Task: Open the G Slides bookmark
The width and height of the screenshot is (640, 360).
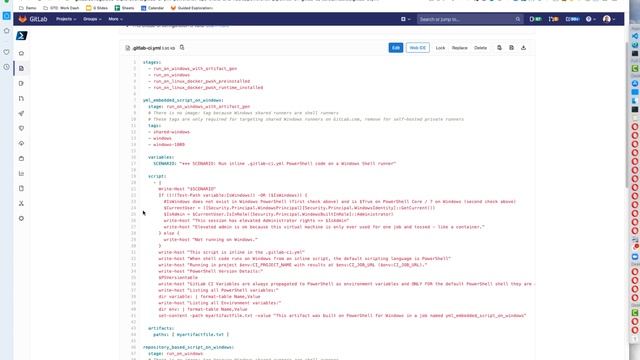Action: 97,8
